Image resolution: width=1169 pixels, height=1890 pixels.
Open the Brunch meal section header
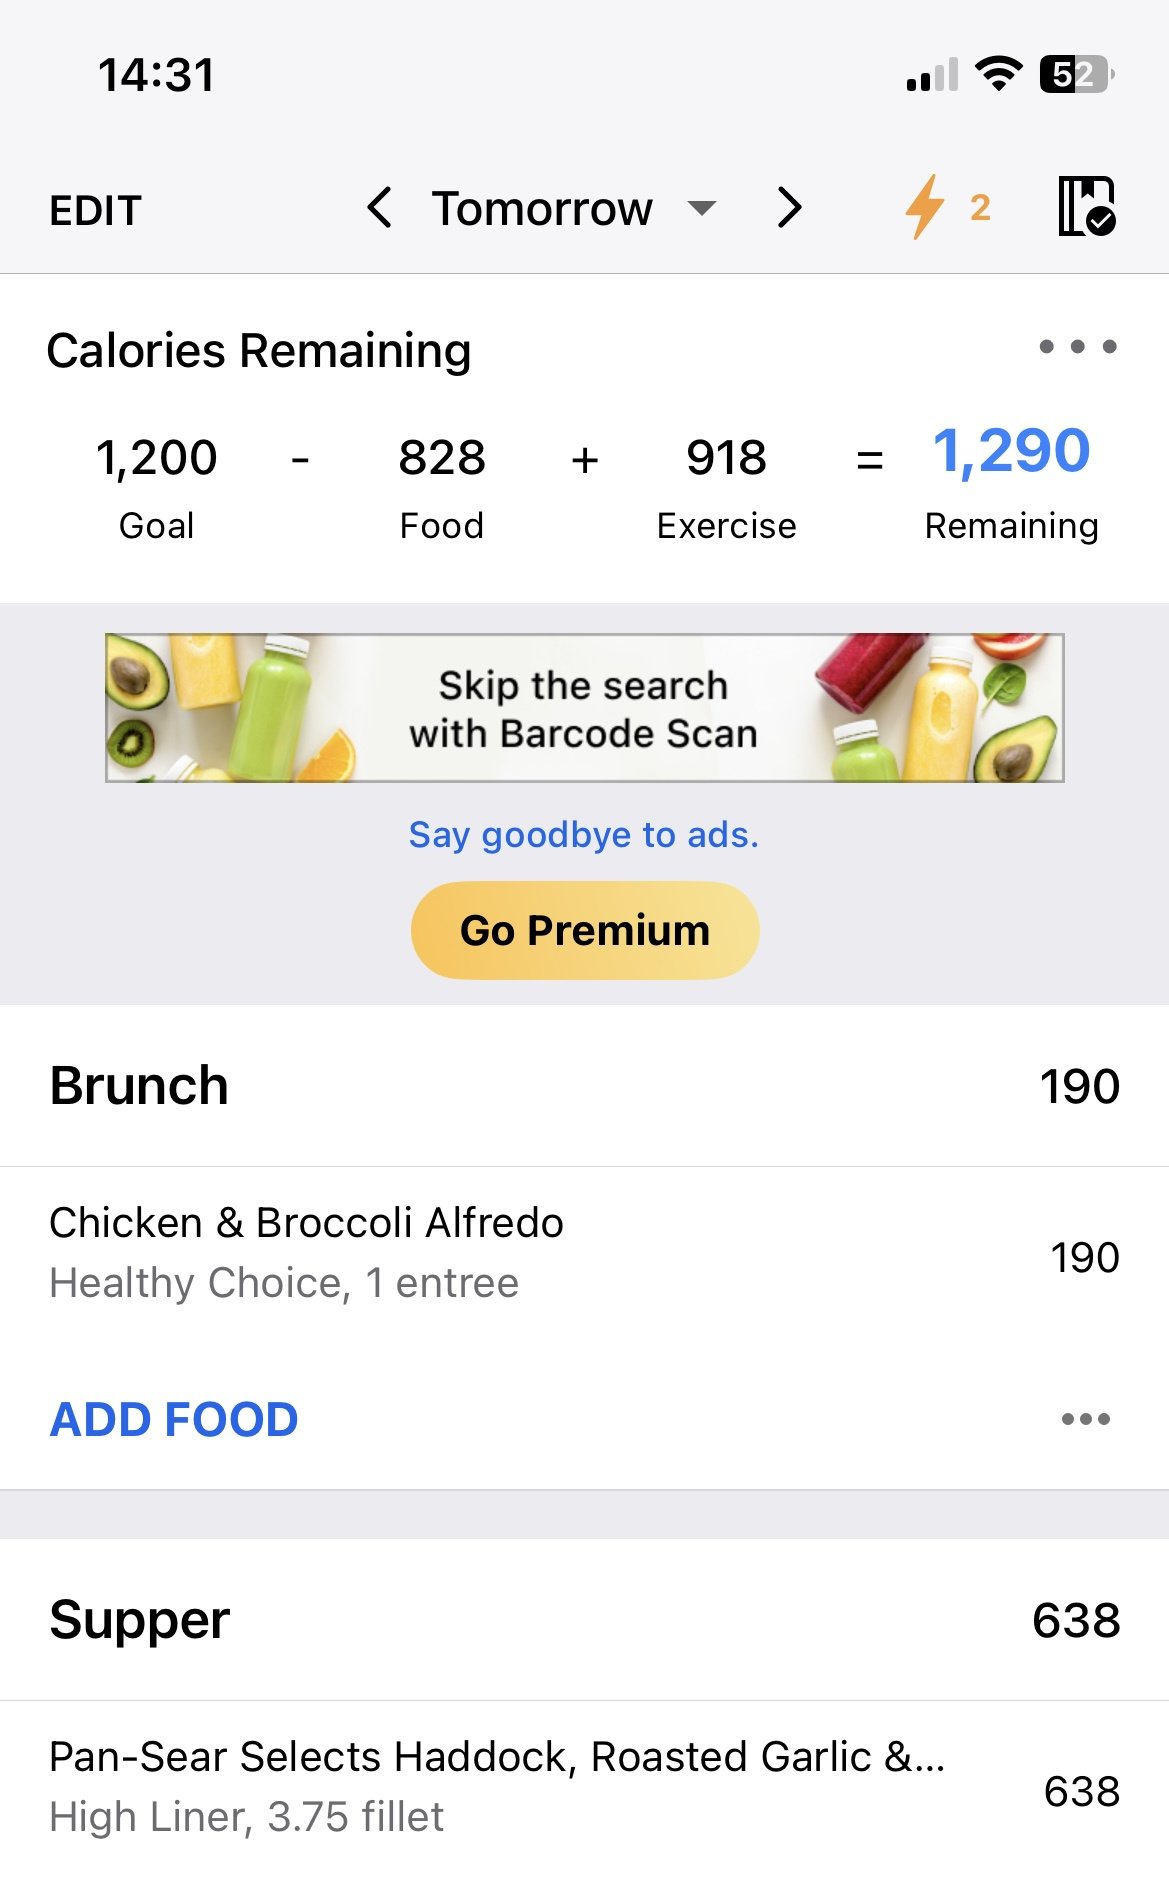[584, 1086]
